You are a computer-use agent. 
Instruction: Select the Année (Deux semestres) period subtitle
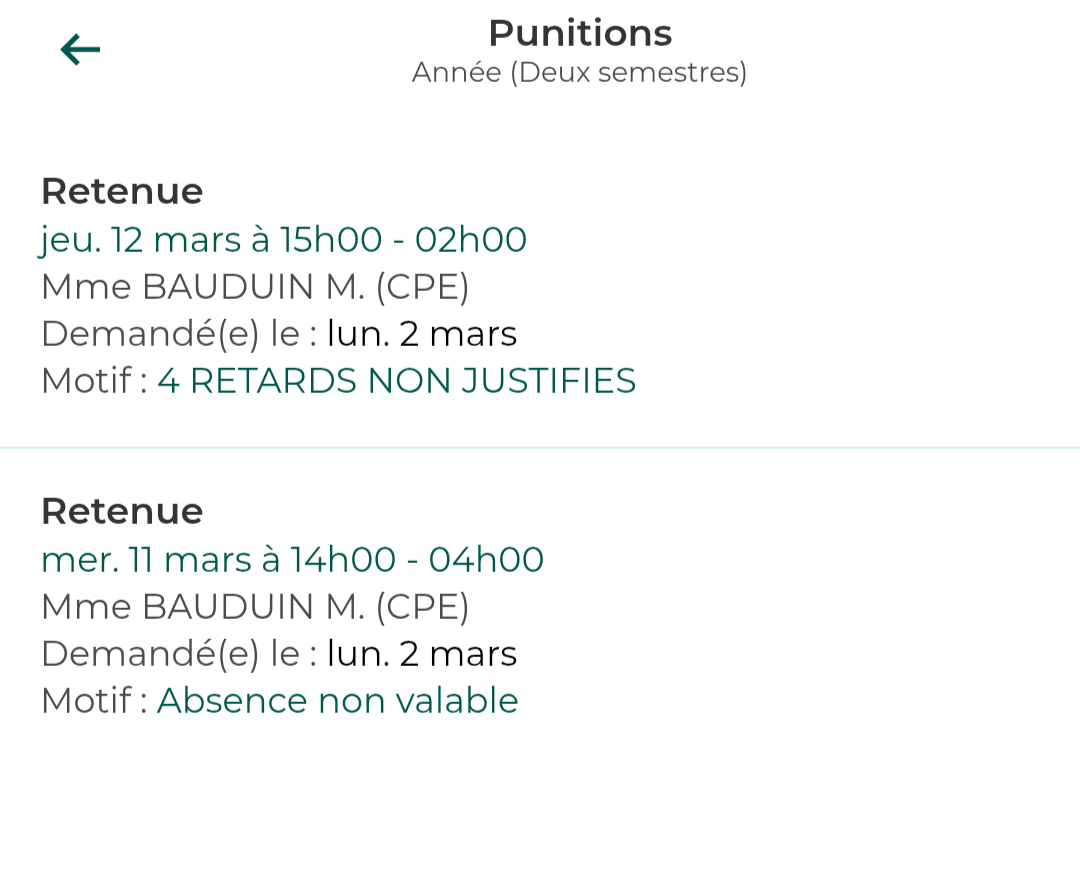tap(580, 72)
